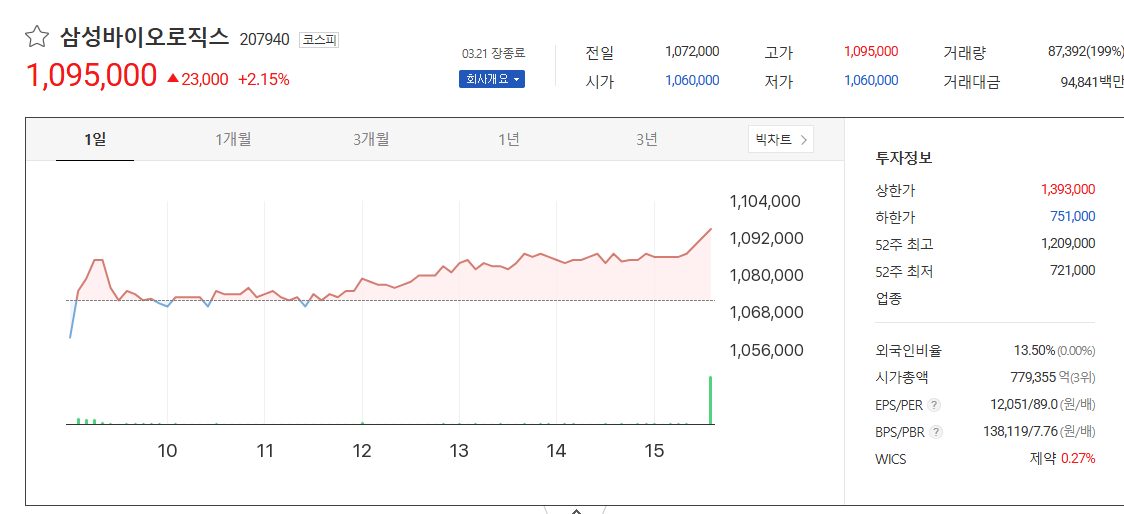The width and height of the screenshot is (1124, 514).
Task: Click the 시가 value 1,060,000
Action: [x=692, y=81]
